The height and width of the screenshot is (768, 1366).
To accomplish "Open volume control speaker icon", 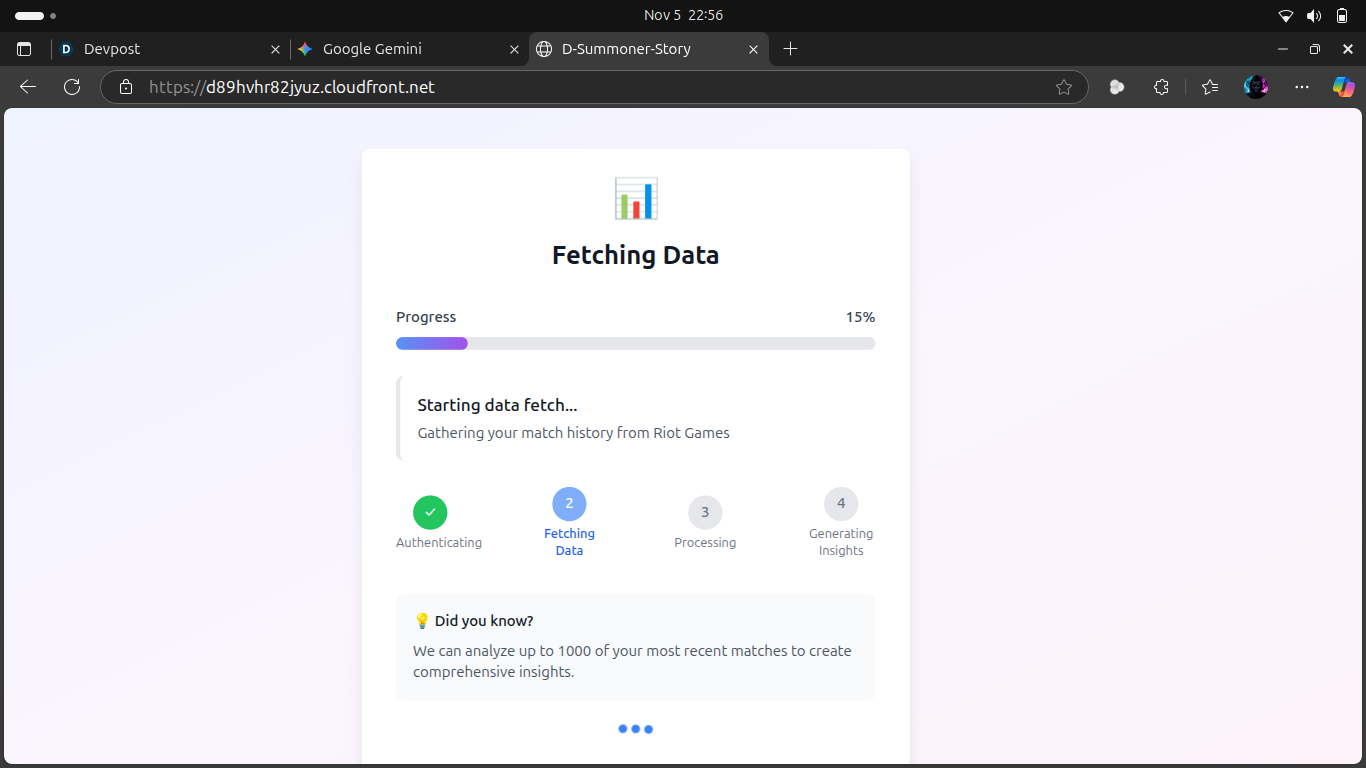I will click(1314, 16).
